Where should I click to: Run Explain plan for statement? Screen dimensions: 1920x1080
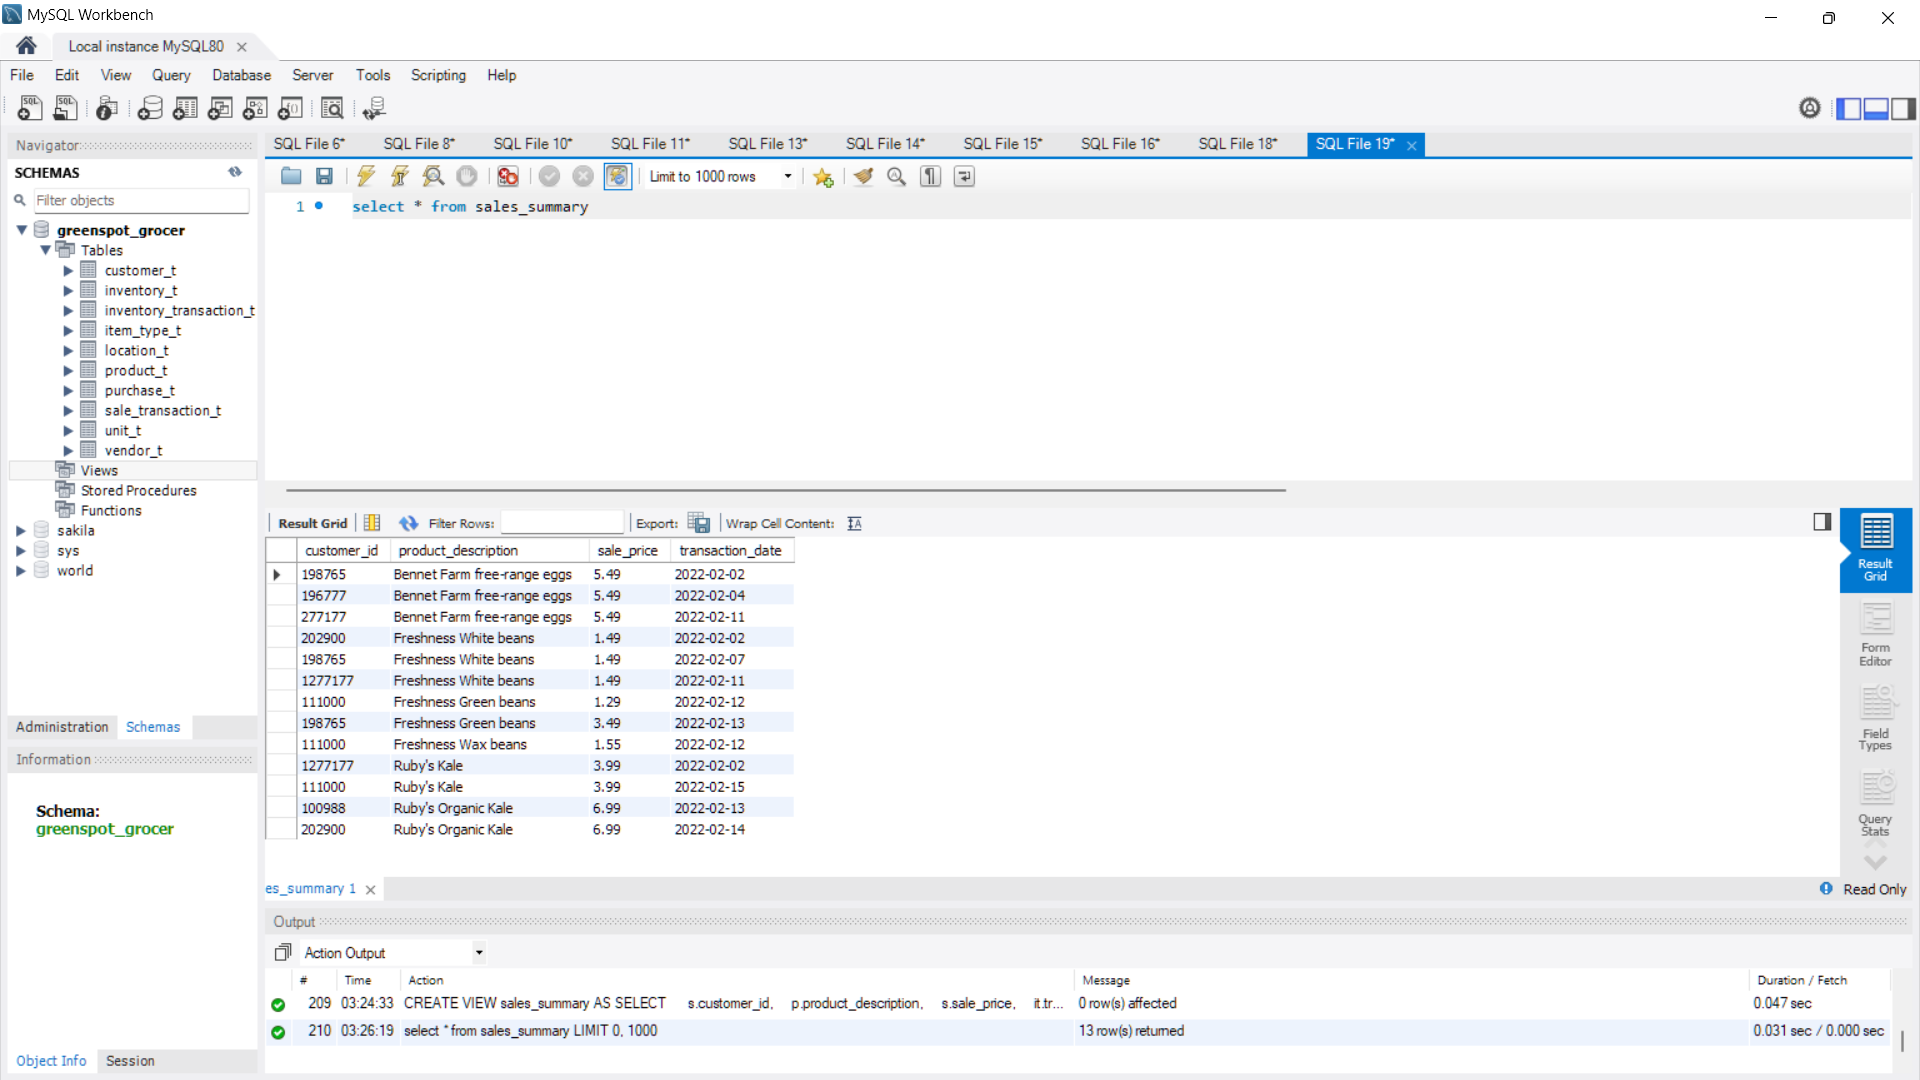coord(433,176)
